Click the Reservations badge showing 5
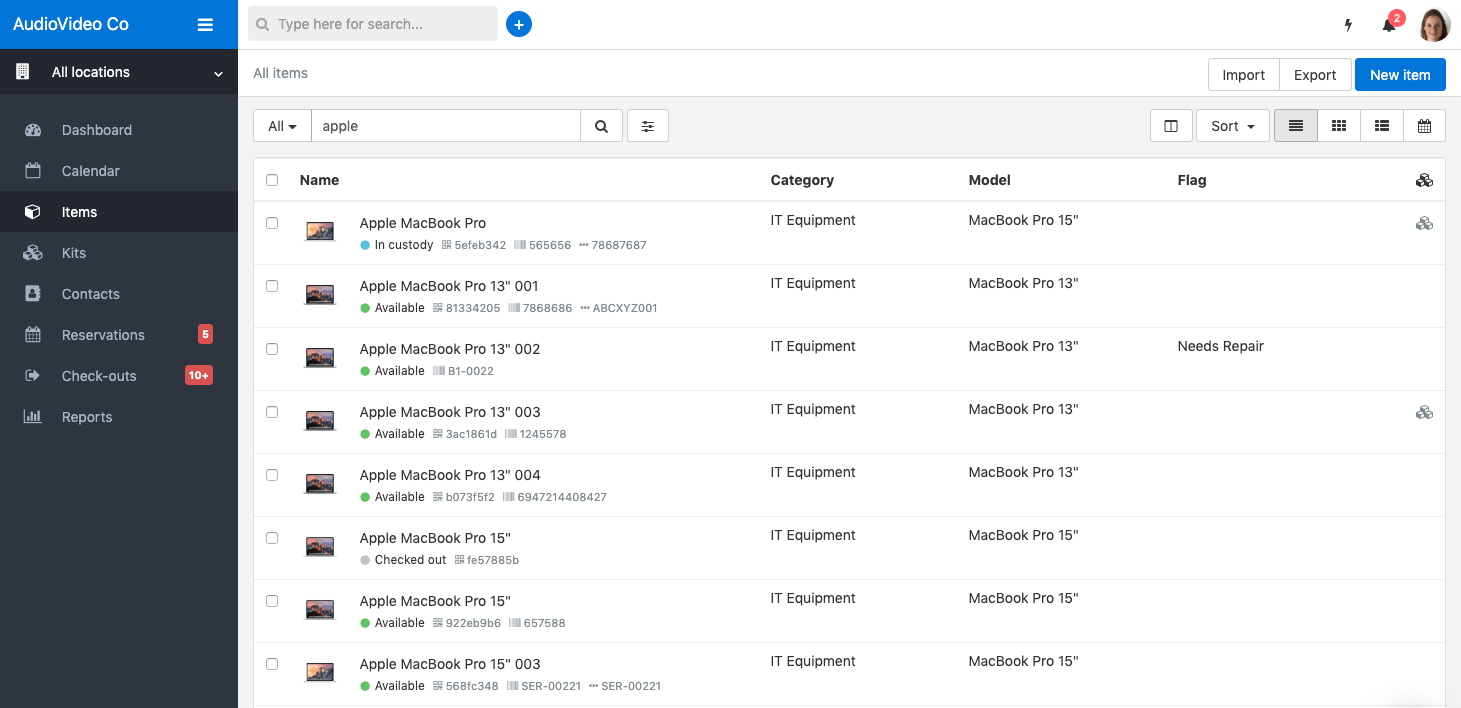 click(x=205, y=334)
